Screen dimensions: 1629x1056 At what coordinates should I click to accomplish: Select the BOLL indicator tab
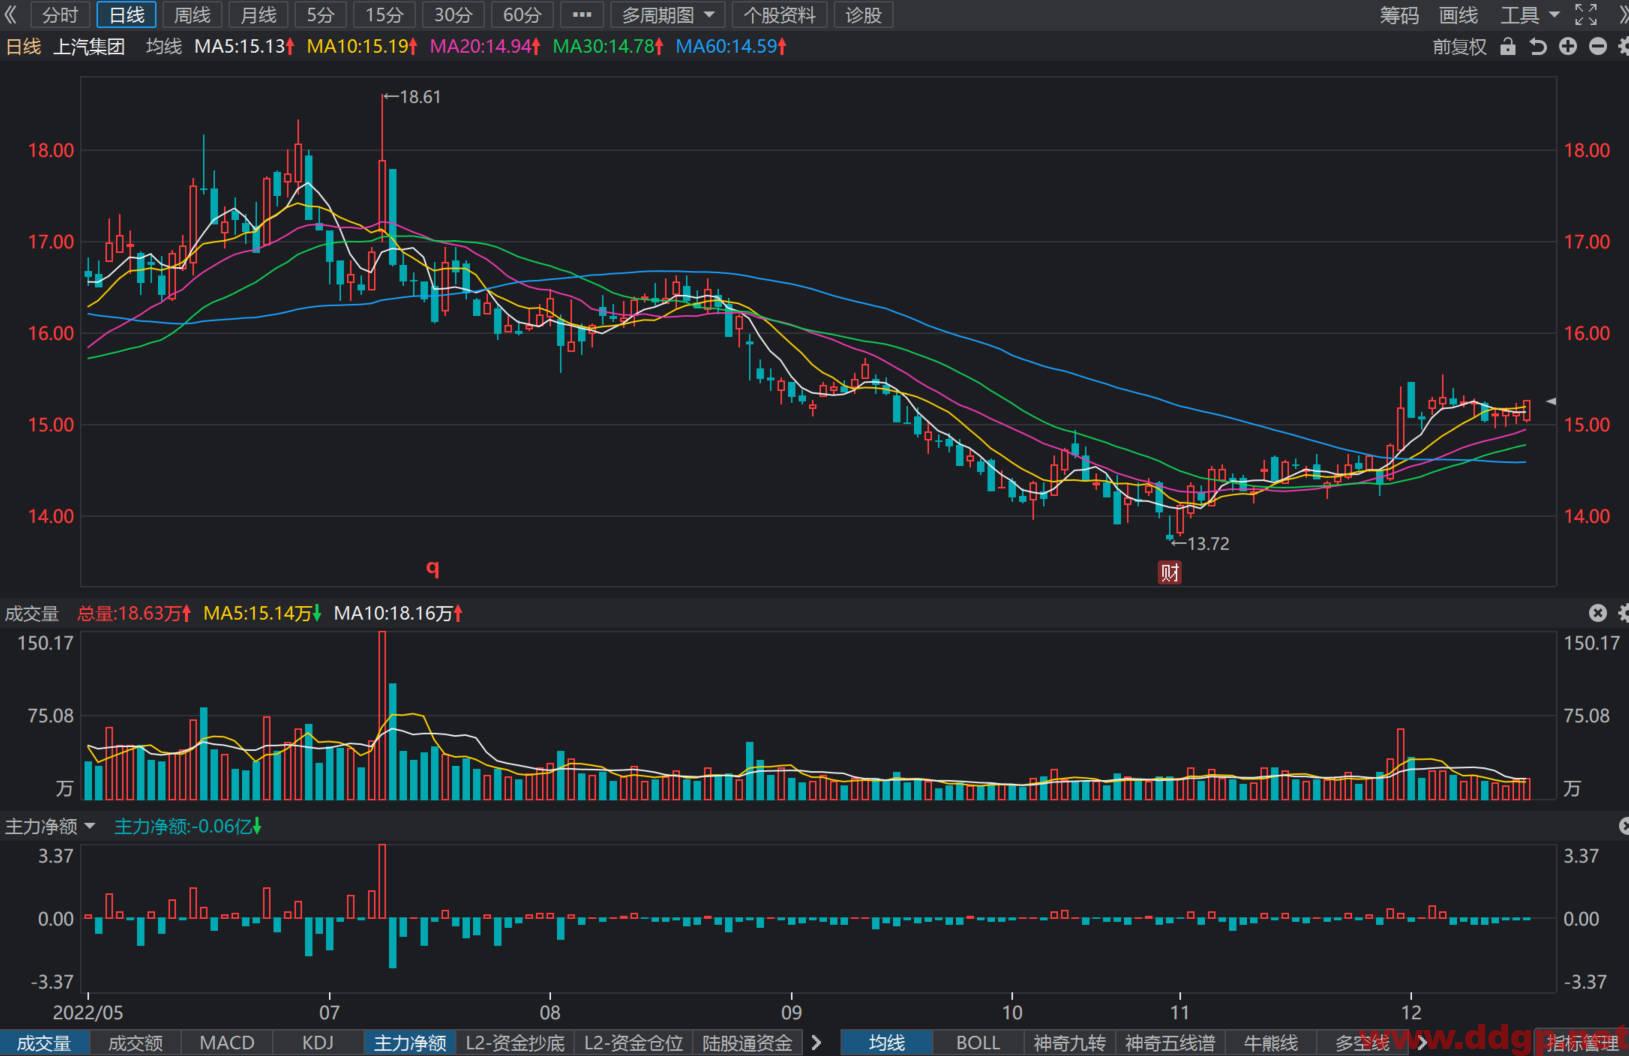click(977, 1043)
